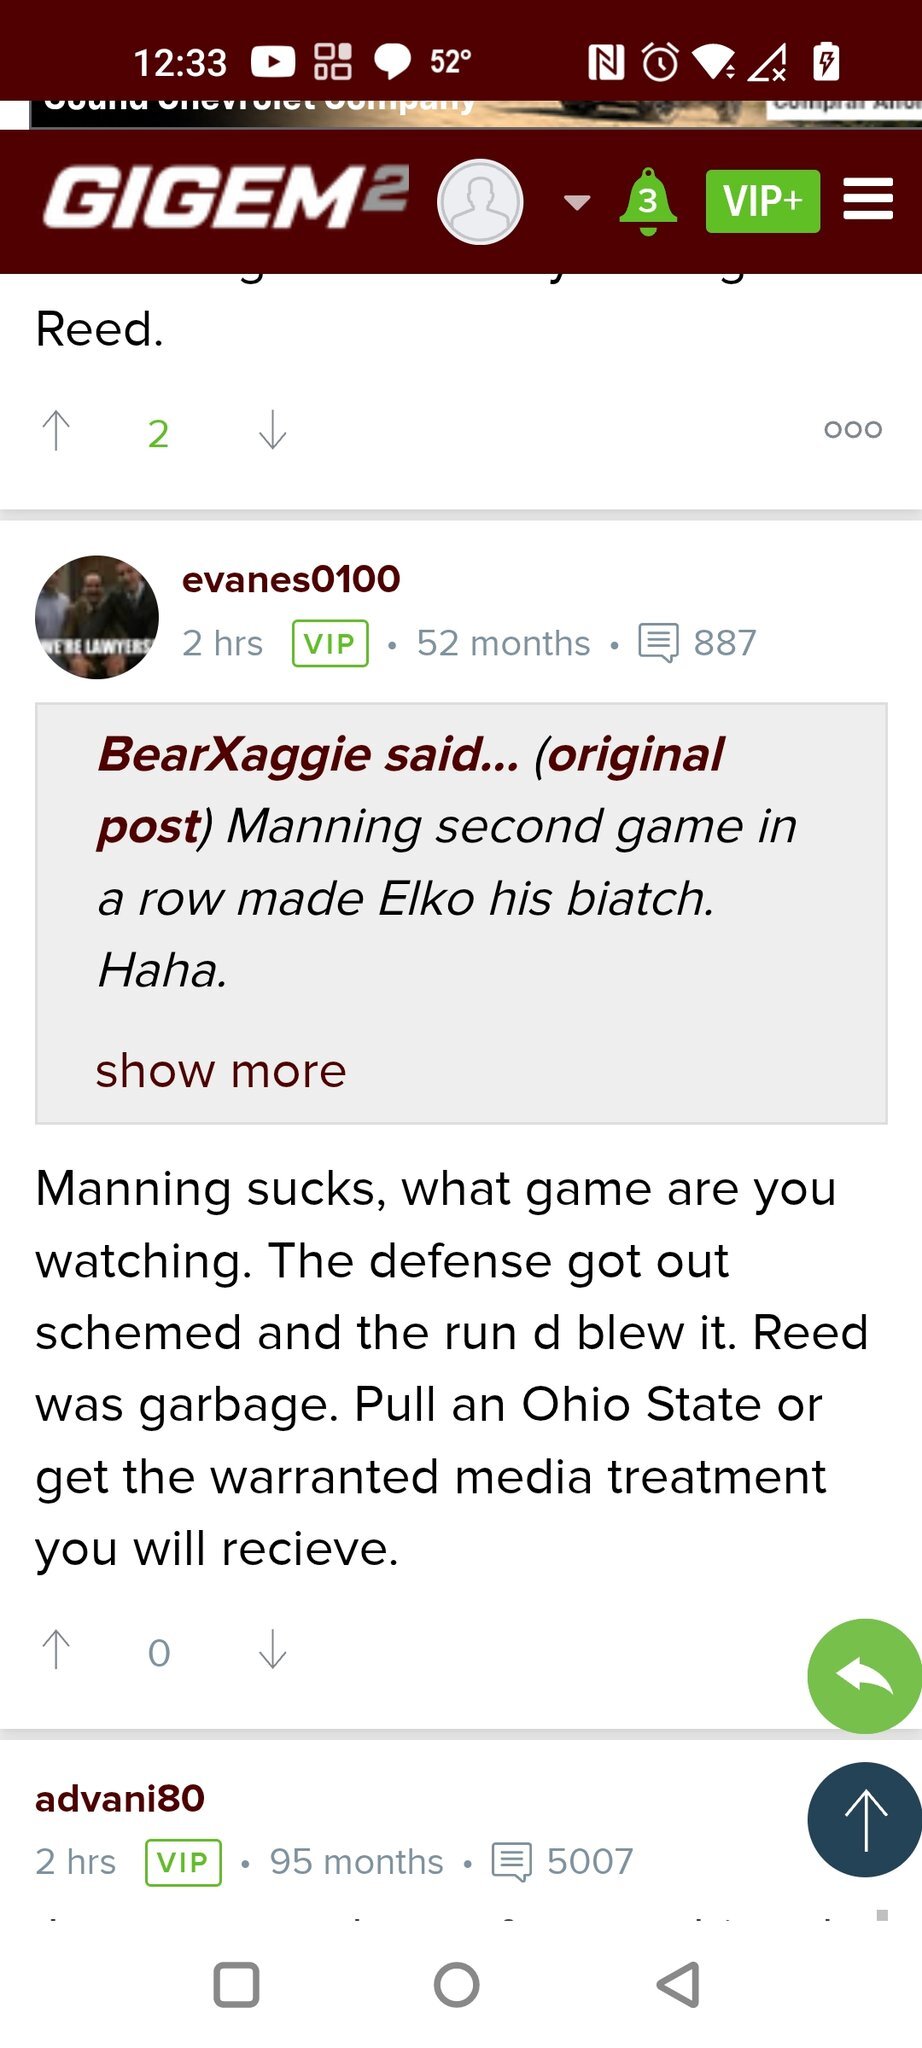The width and height of the screenshot is (922, 2048).
Task: View evanes0100's 887 posts icon
Action: tap(658, 643)
